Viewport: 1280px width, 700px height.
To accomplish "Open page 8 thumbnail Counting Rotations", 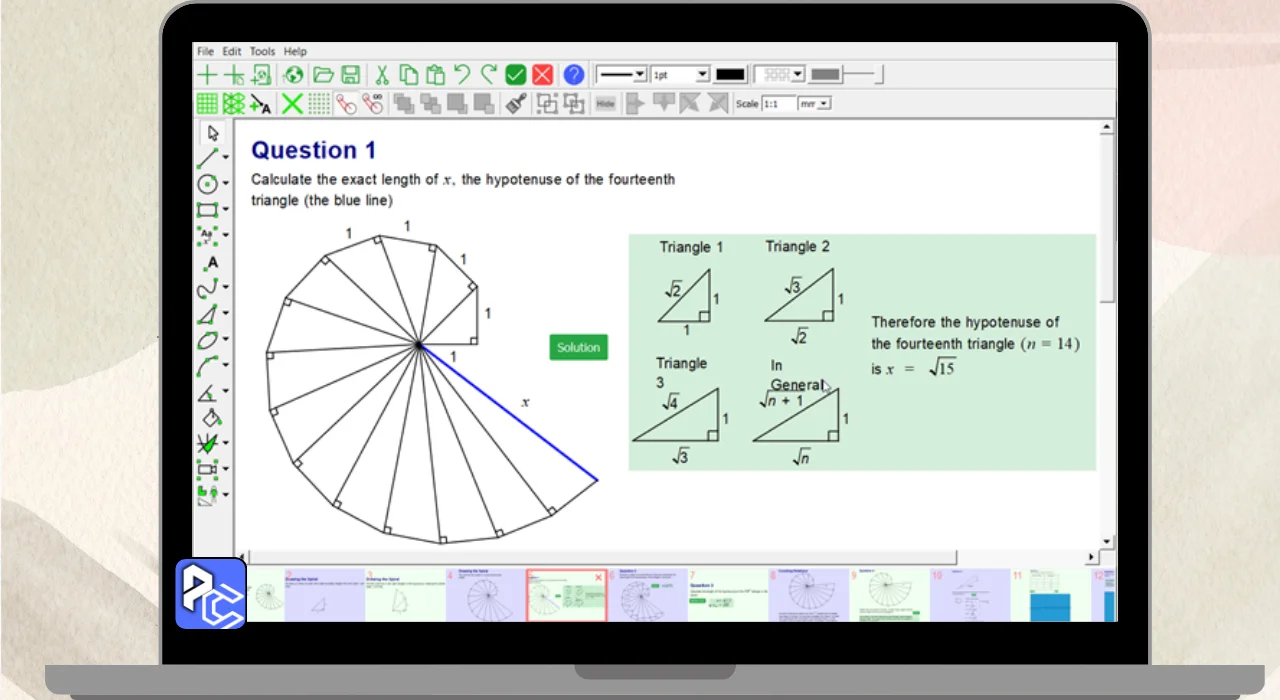I will [808, 595].
